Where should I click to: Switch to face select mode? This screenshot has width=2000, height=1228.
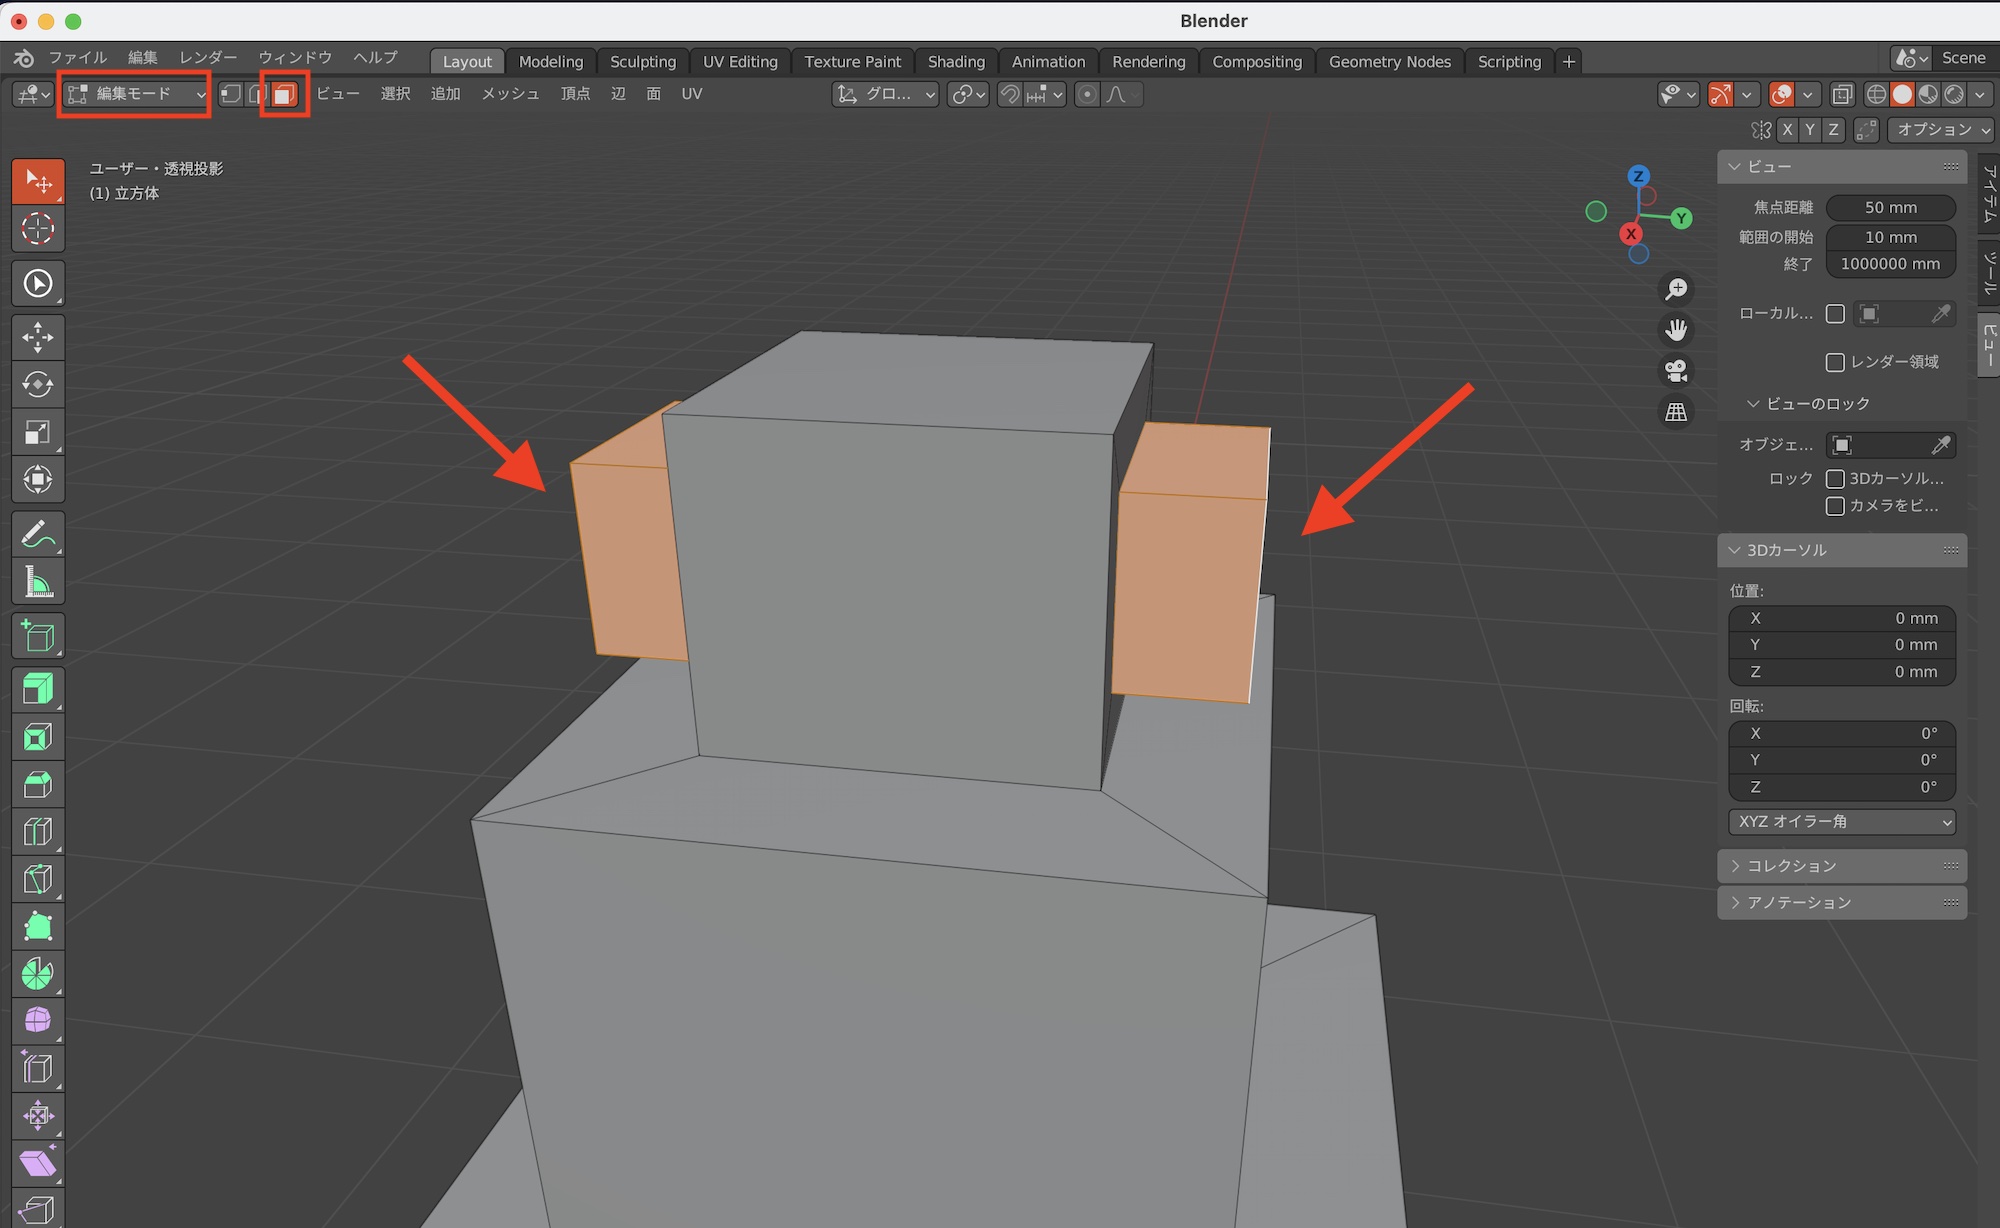point(284,94)
